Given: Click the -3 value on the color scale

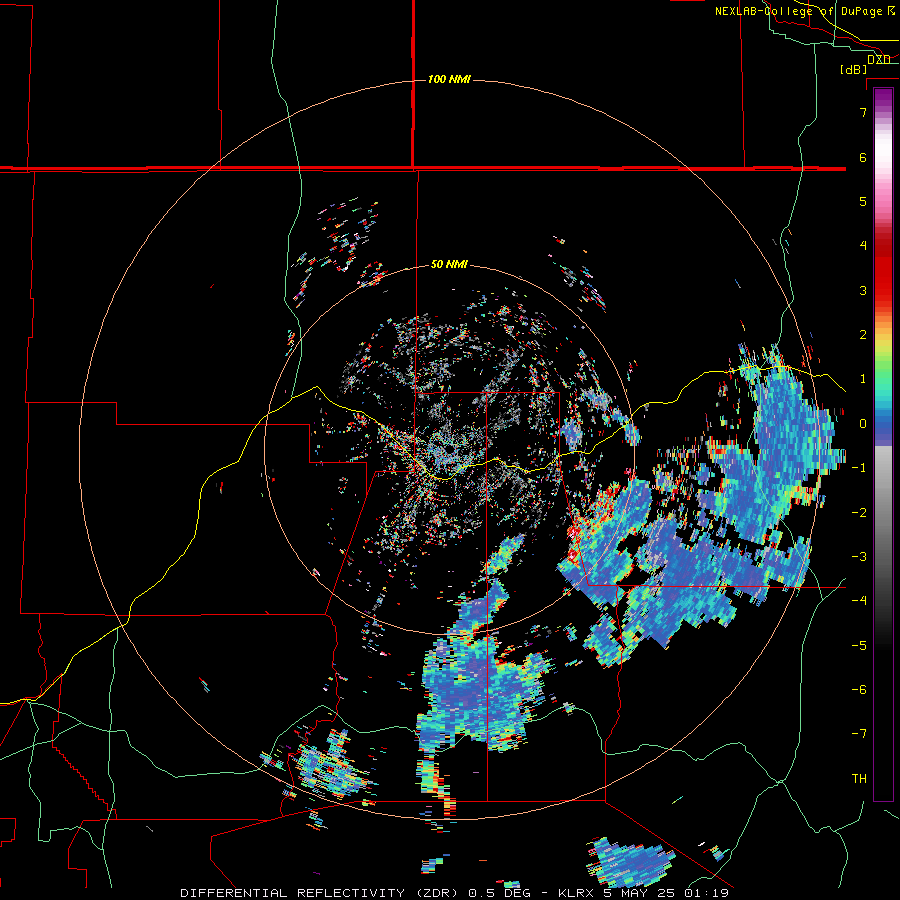Looking at the screenshot, I should tap(859, 557).
